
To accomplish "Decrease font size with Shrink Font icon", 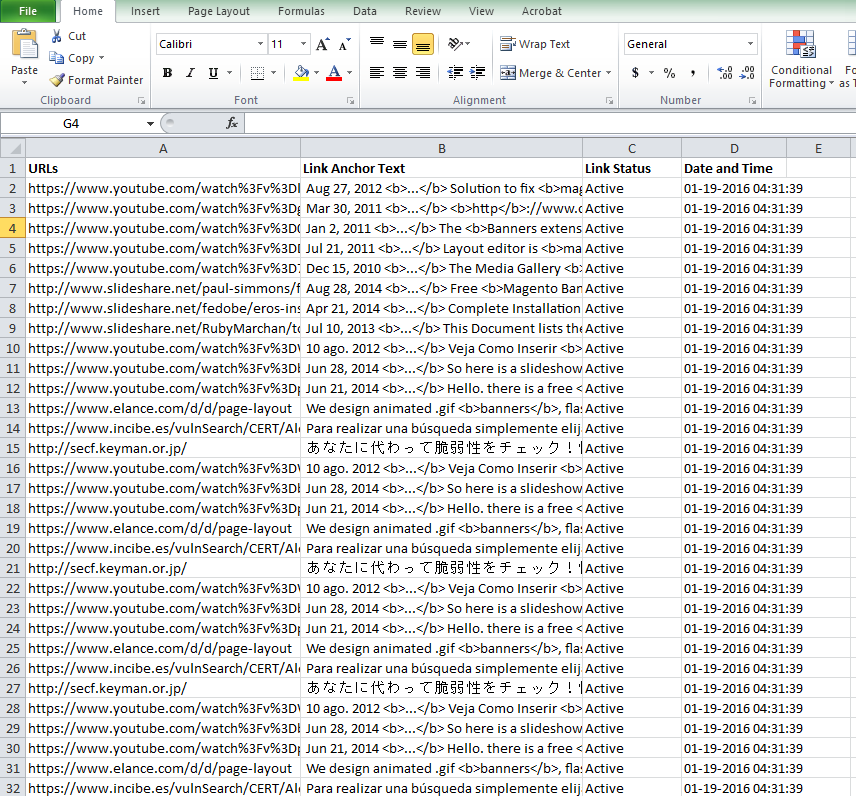I will (x=344, y=44).
